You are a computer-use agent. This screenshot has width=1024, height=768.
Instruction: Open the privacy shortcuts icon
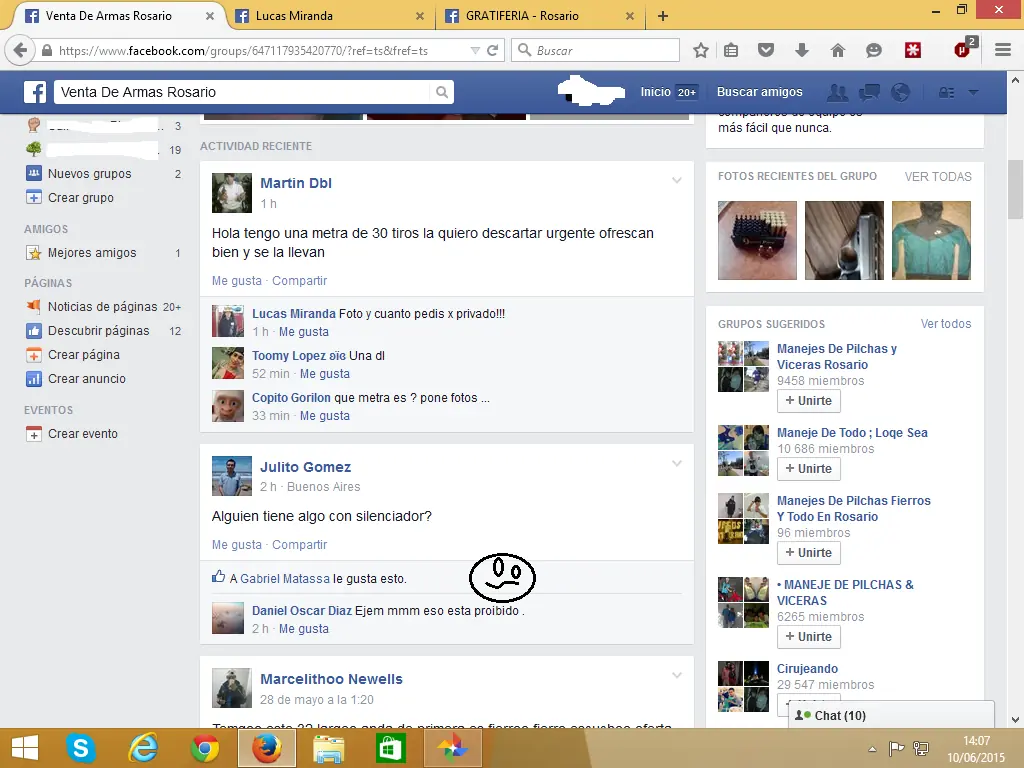click(946, 93)
